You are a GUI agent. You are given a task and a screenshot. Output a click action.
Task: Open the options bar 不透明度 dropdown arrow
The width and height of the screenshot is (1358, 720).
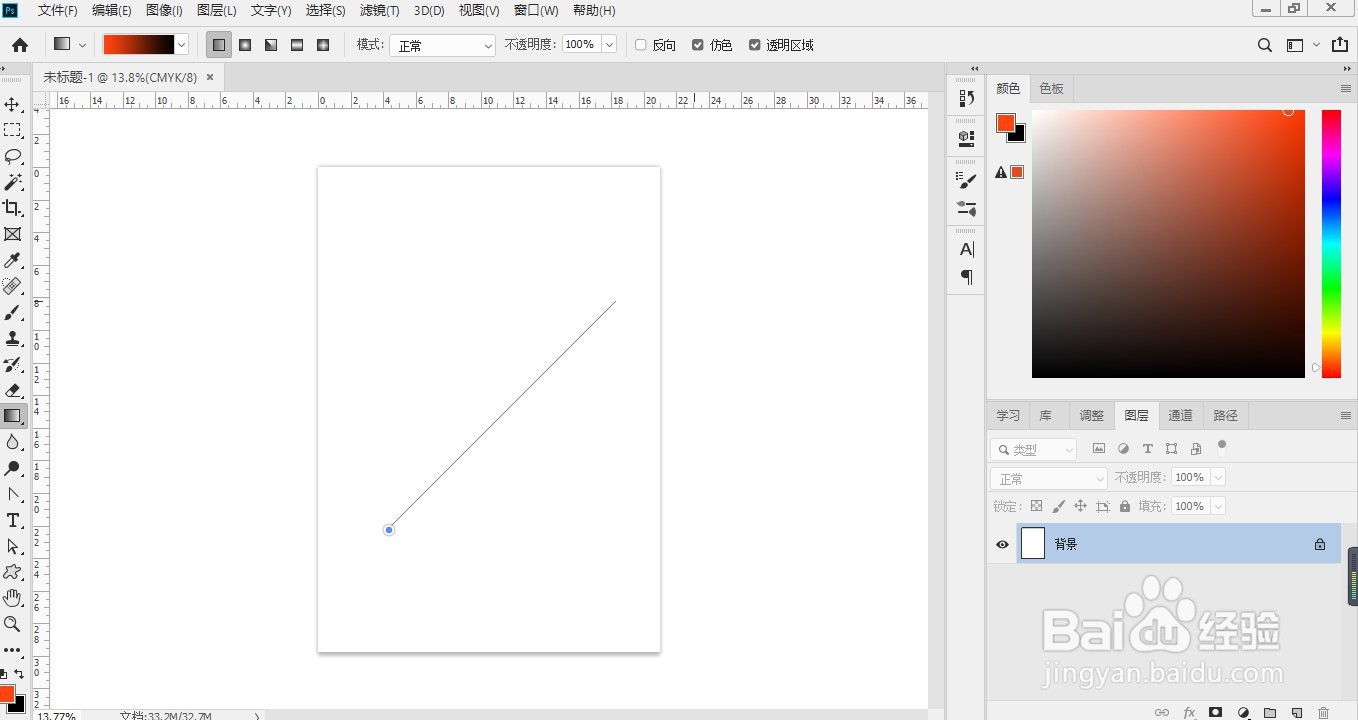click(609, 45)
